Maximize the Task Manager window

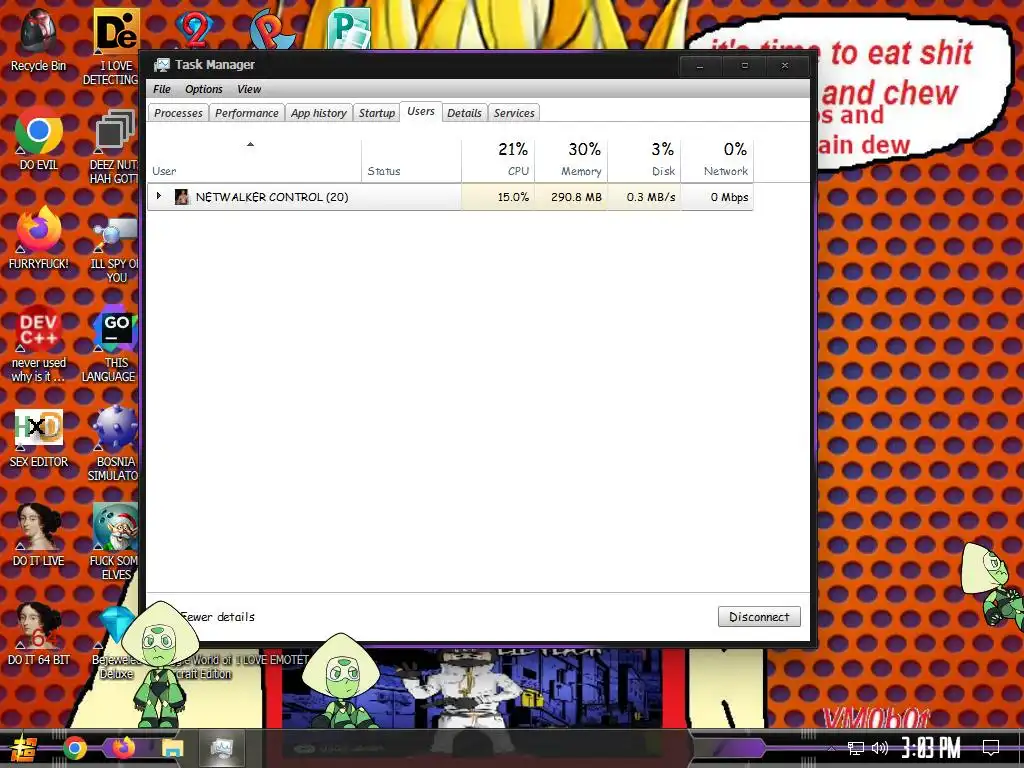coord(744,66)
